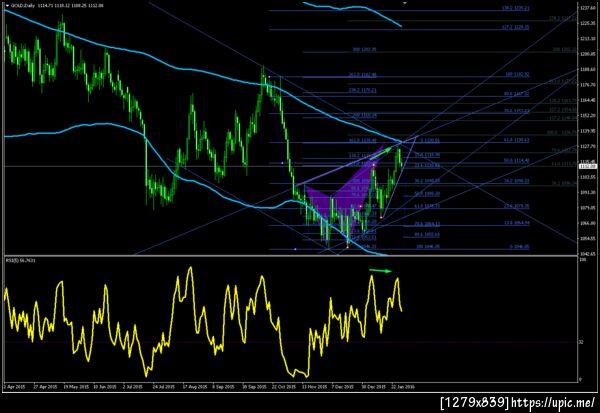The height and width of the screenshot is (413, 600).
Task: Click the 2 Apr 2015 date label
Action: (x=15, y=387)
